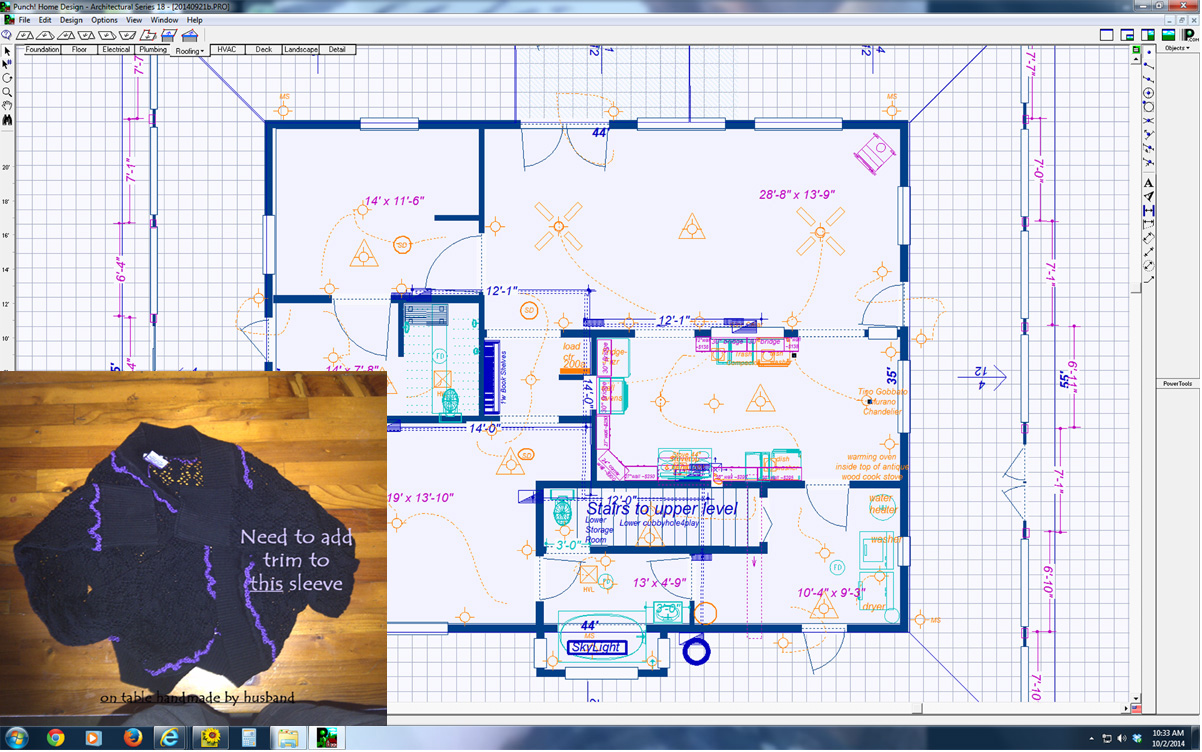
Task: Open Firefox from the taskbar
Action: pos(132,738)
